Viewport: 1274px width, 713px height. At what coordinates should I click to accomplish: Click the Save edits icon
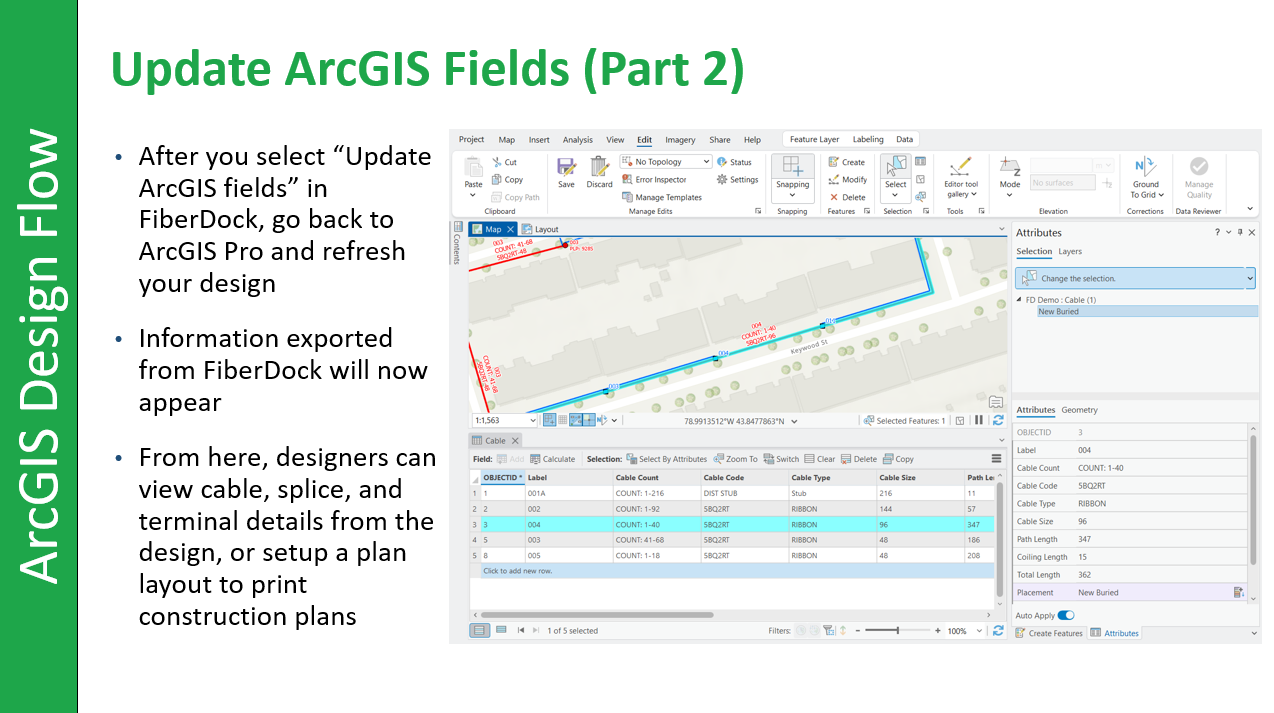[x=566, y=167]
